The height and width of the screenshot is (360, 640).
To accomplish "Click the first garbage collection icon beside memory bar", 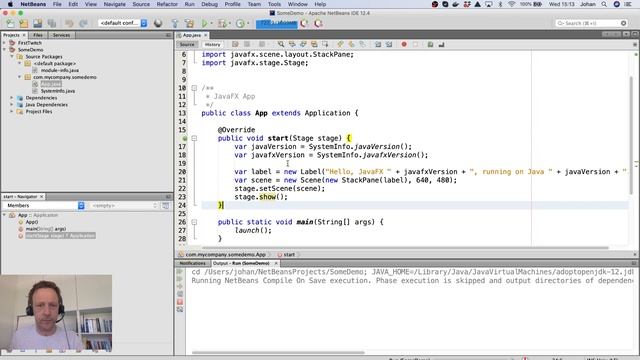I will click(x=304, y=23).
